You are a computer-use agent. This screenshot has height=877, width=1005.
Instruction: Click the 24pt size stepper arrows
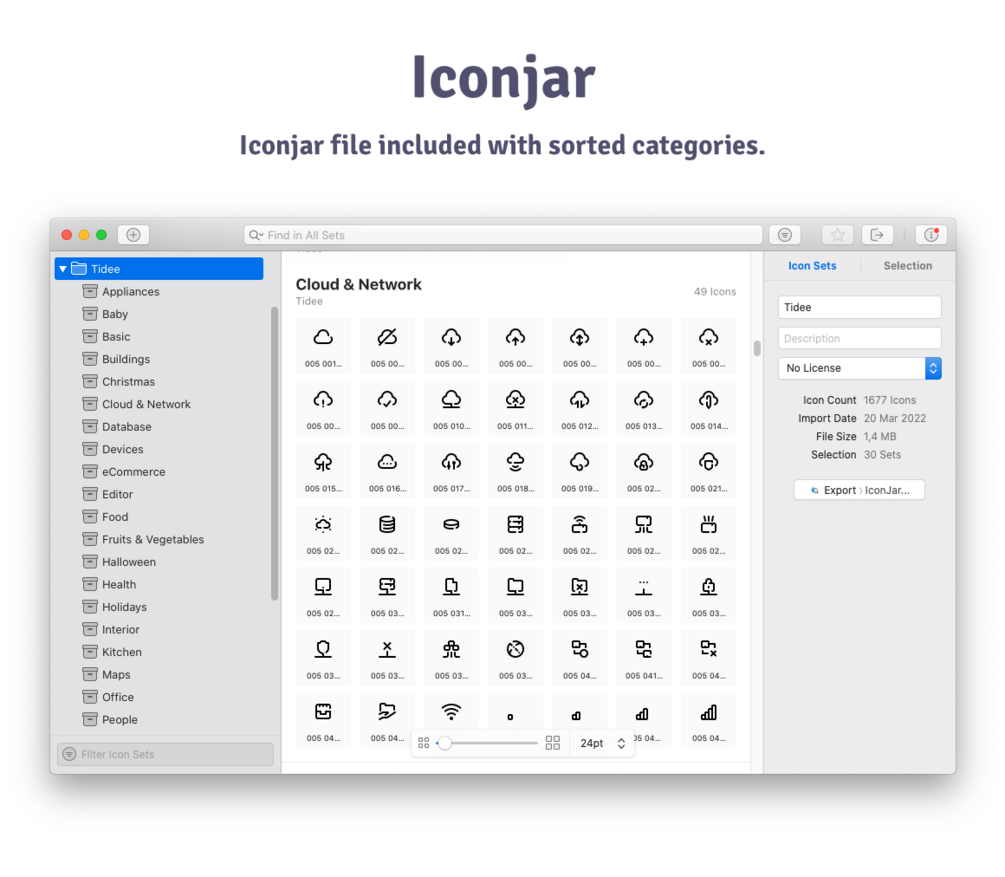click(x=621, y=743)
